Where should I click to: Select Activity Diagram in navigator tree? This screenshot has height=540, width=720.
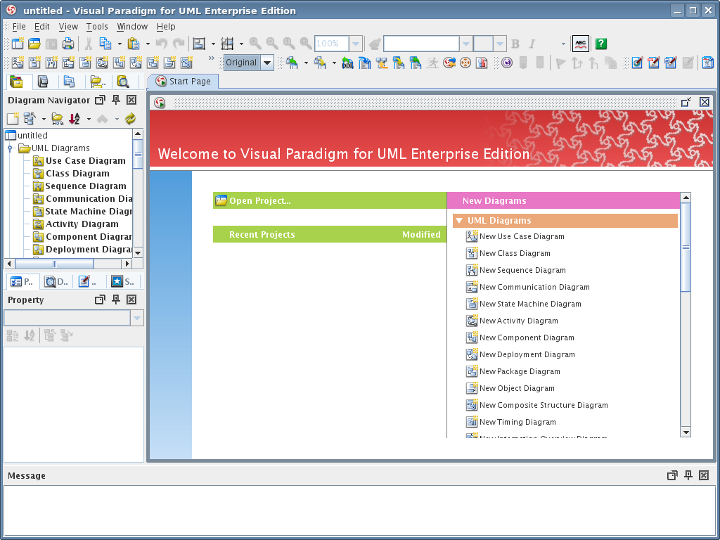[82, 224]
